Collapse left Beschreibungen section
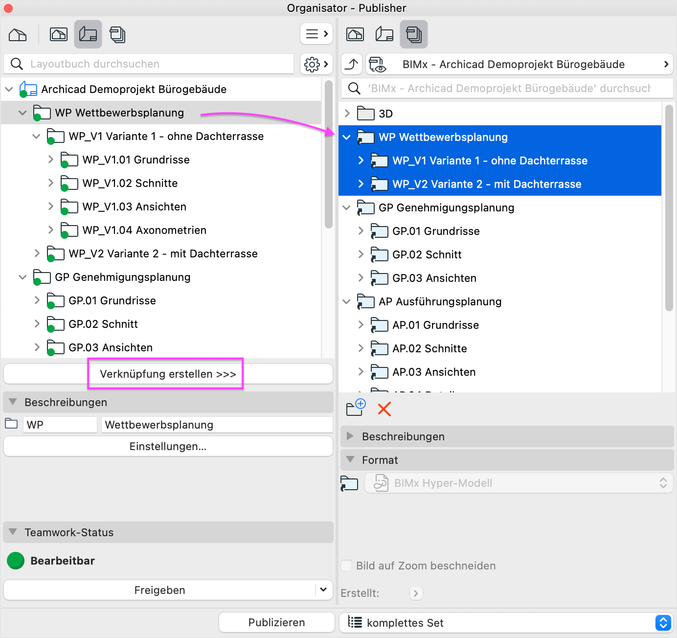 (13, 402)
